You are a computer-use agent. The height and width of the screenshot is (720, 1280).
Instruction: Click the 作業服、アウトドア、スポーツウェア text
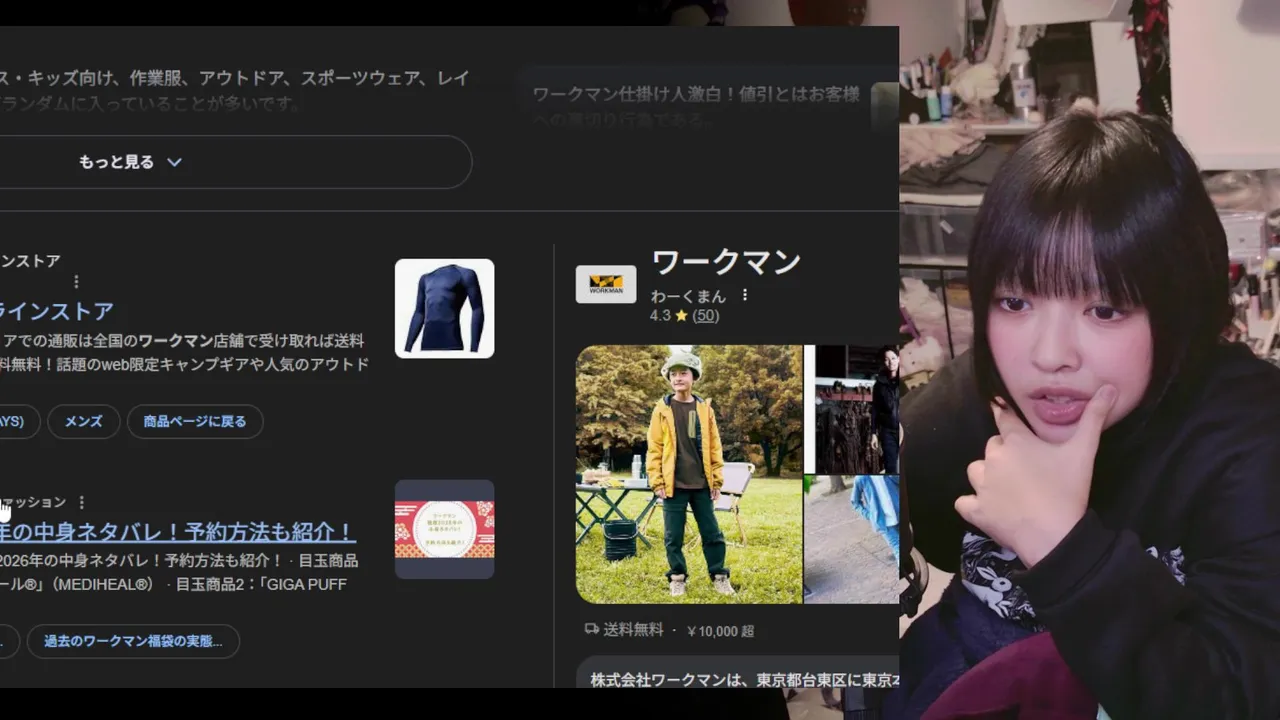click(x=281, y=78)
